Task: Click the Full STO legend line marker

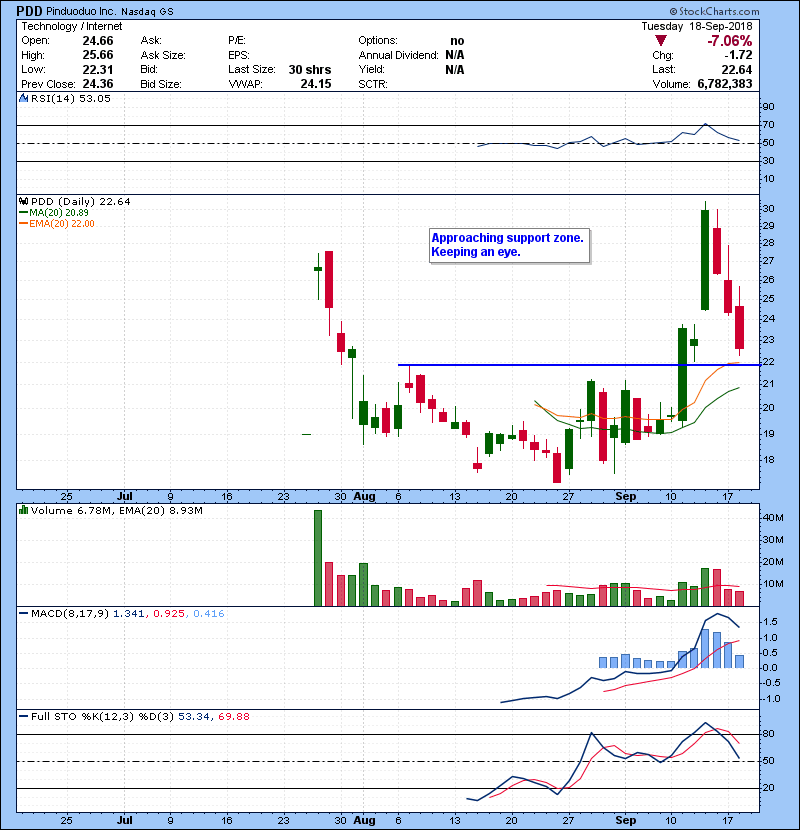Action: point(23,717)
